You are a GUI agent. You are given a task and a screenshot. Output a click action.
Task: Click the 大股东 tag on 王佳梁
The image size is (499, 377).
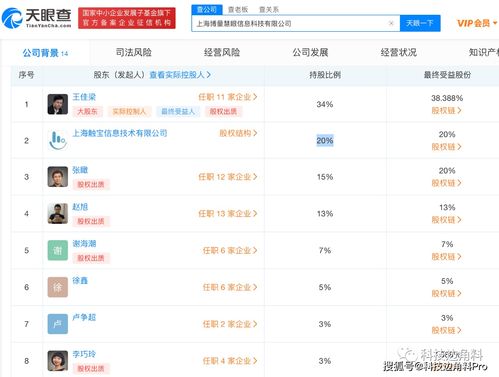[x=87, y=111]
